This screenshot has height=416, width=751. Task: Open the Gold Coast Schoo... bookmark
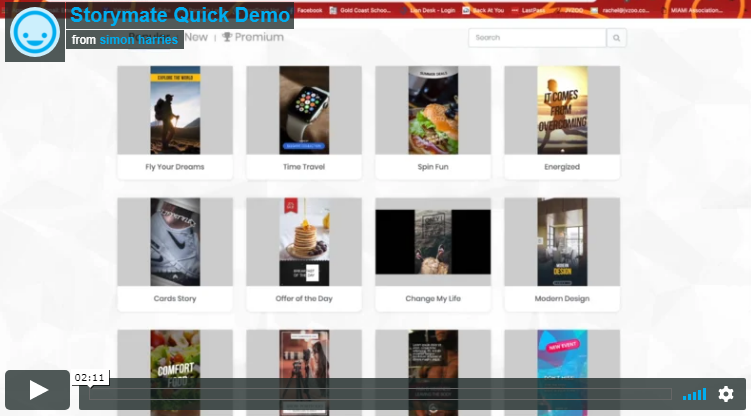pyautogui.click(x=360, y=10)
